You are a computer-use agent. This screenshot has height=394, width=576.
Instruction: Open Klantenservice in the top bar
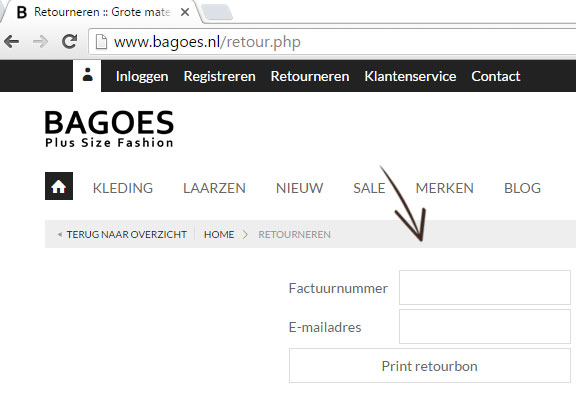410,76
